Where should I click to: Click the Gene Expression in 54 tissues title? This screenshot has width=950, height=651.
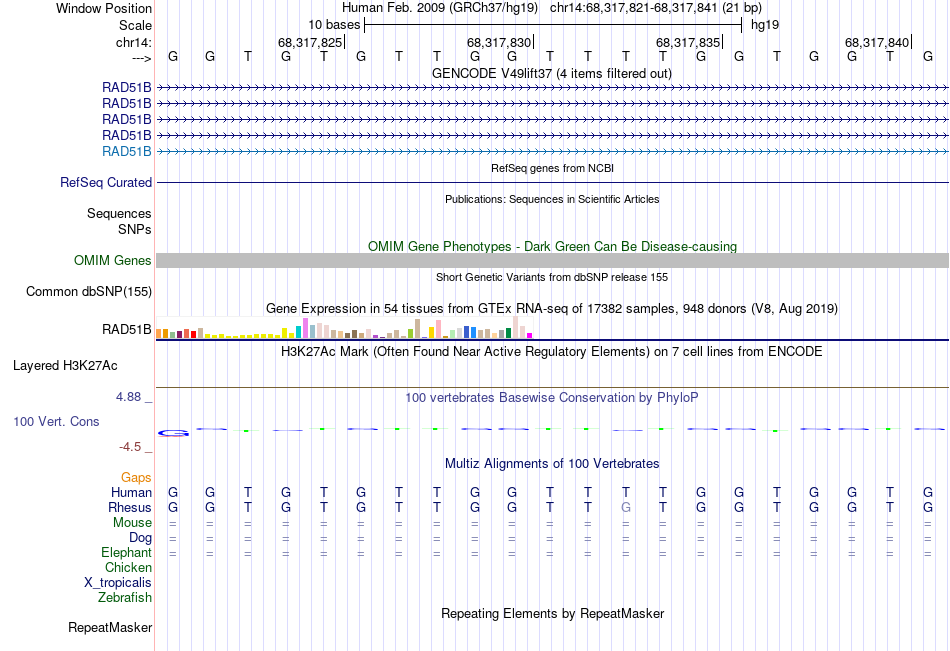[552, 309]
